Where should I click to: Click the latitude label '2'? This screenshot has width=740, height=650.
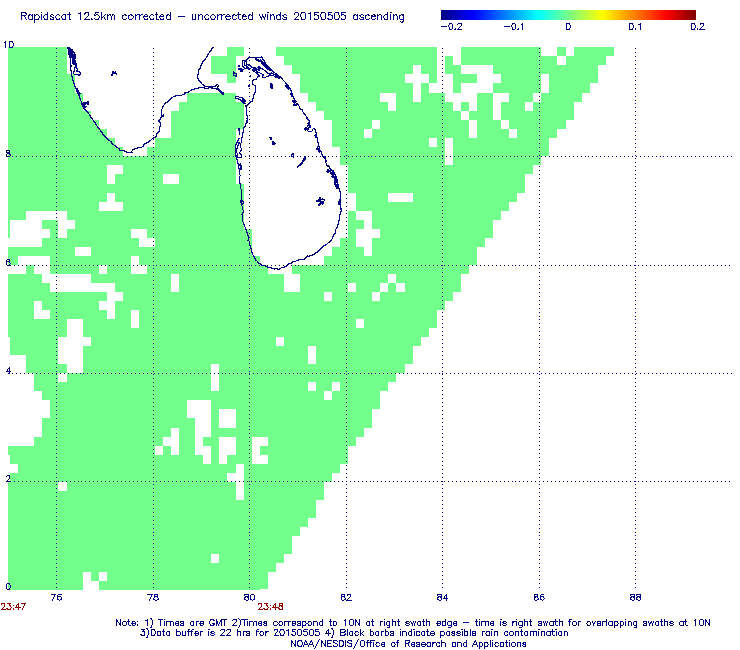click(8, 479)
